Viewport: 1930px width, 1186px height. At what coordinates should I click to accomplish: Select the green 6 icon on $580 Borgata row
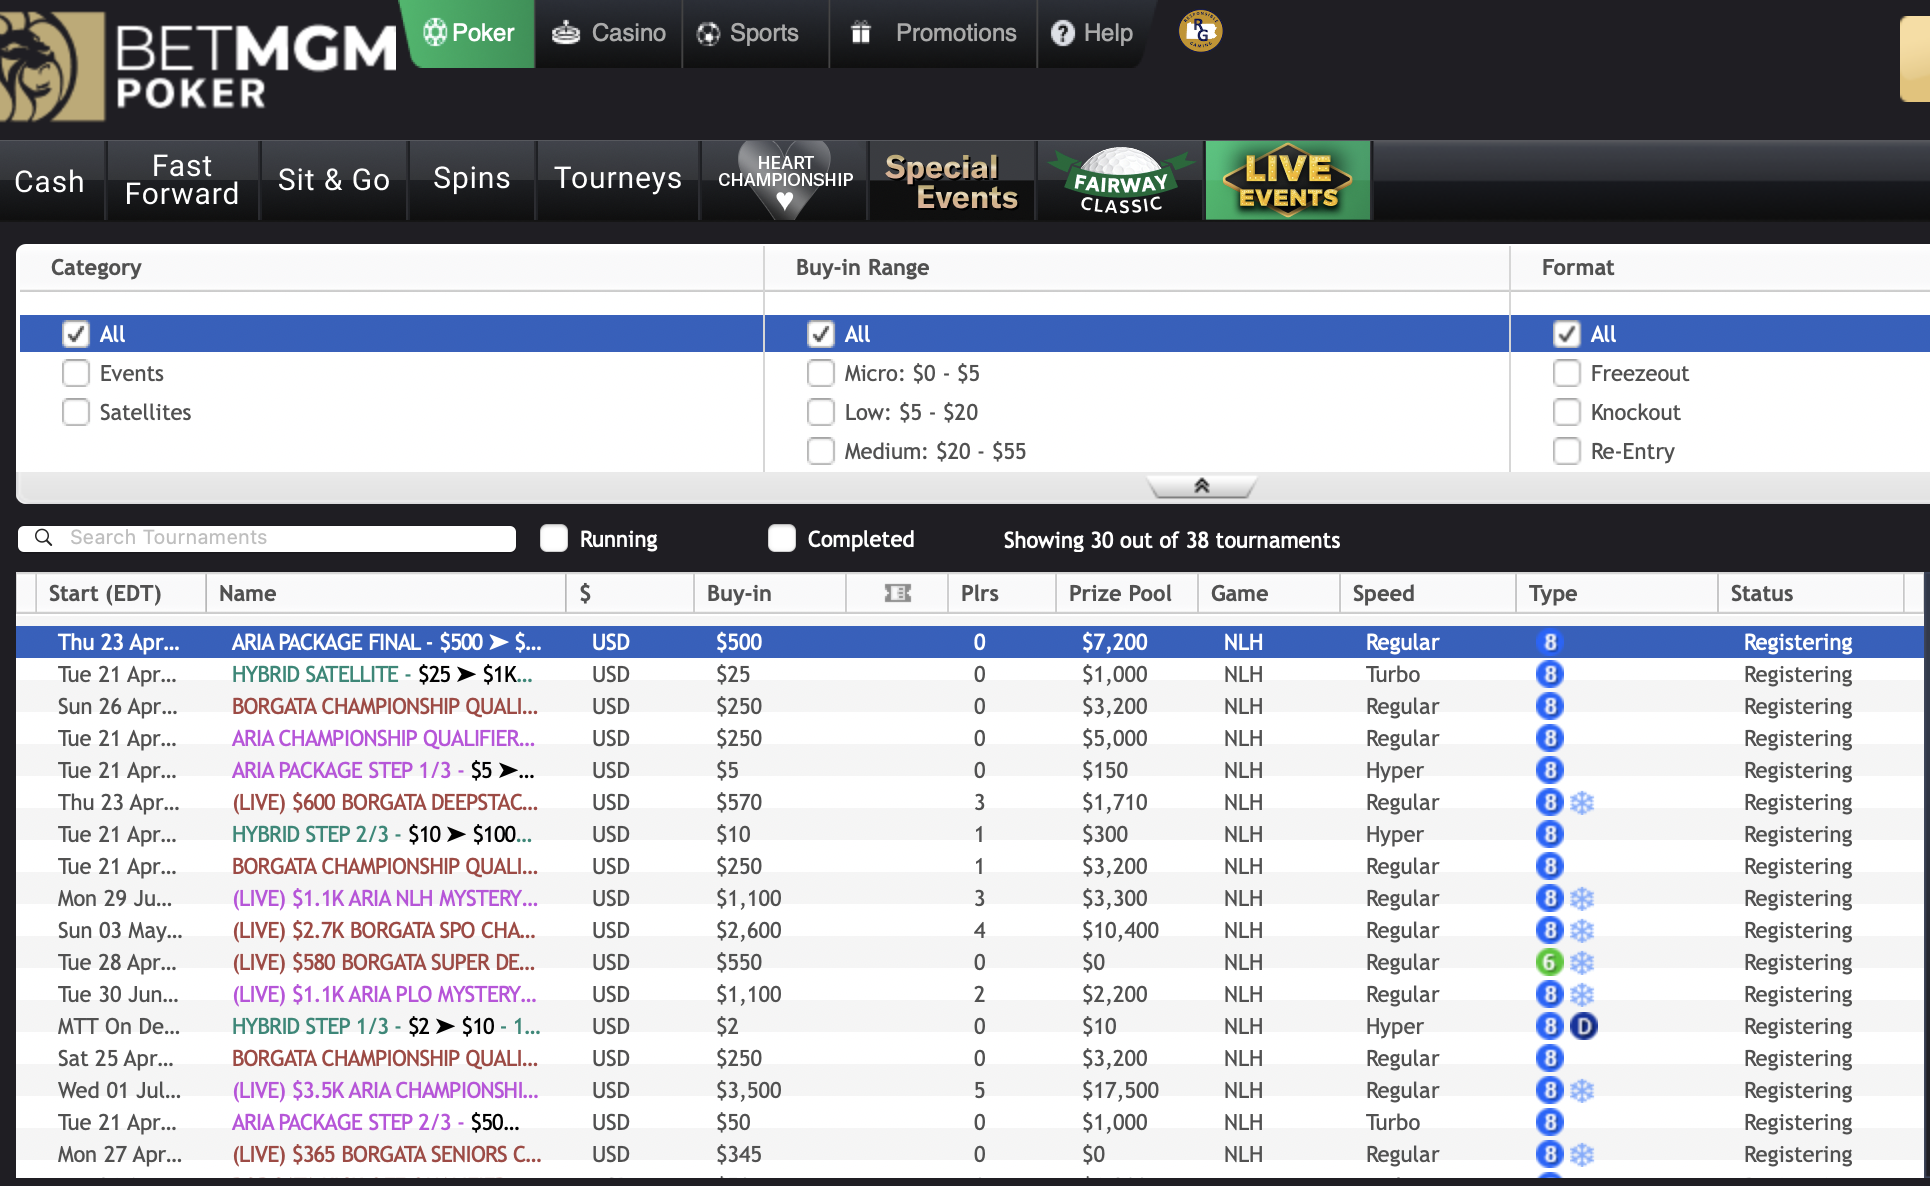point(1550,962)
